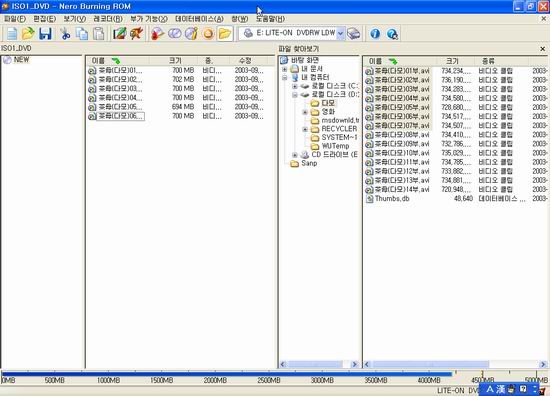Click the orange disc icon in toolbar

click(208, 34)
